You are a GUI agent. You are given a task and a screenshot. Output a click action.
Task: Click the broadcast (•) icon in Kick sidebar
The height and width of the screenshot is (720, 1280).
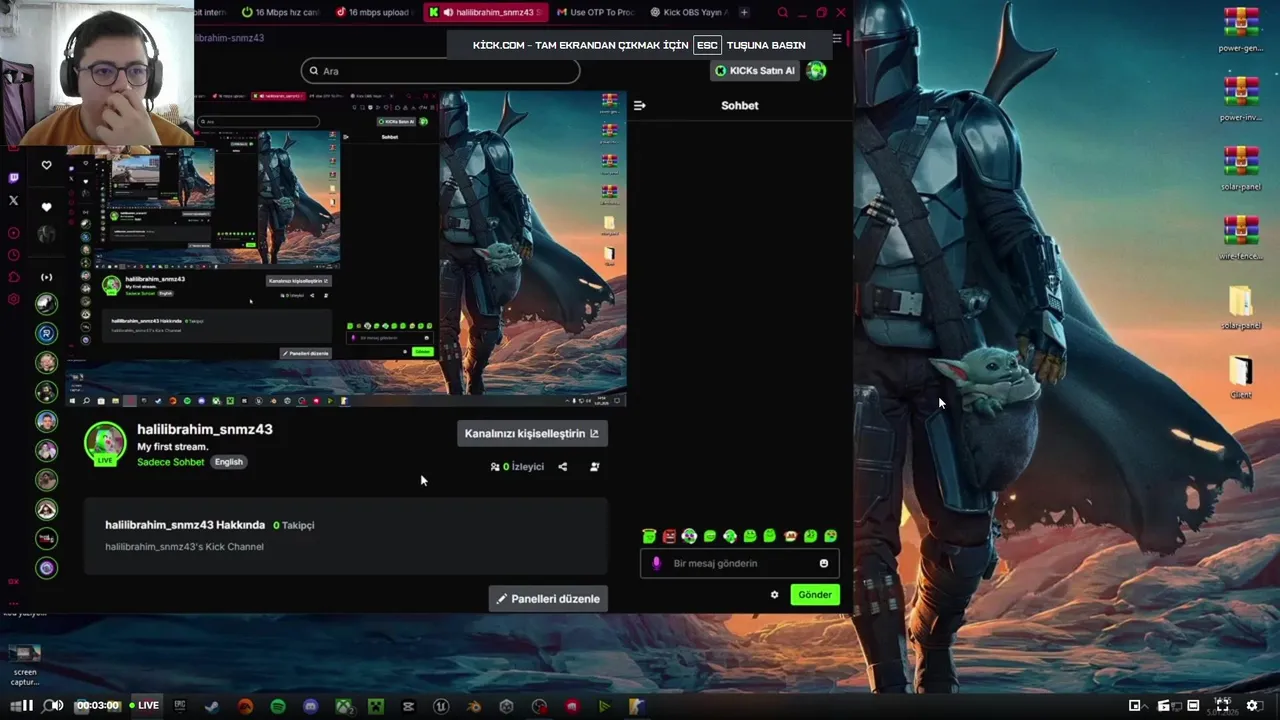coord(46,277)
